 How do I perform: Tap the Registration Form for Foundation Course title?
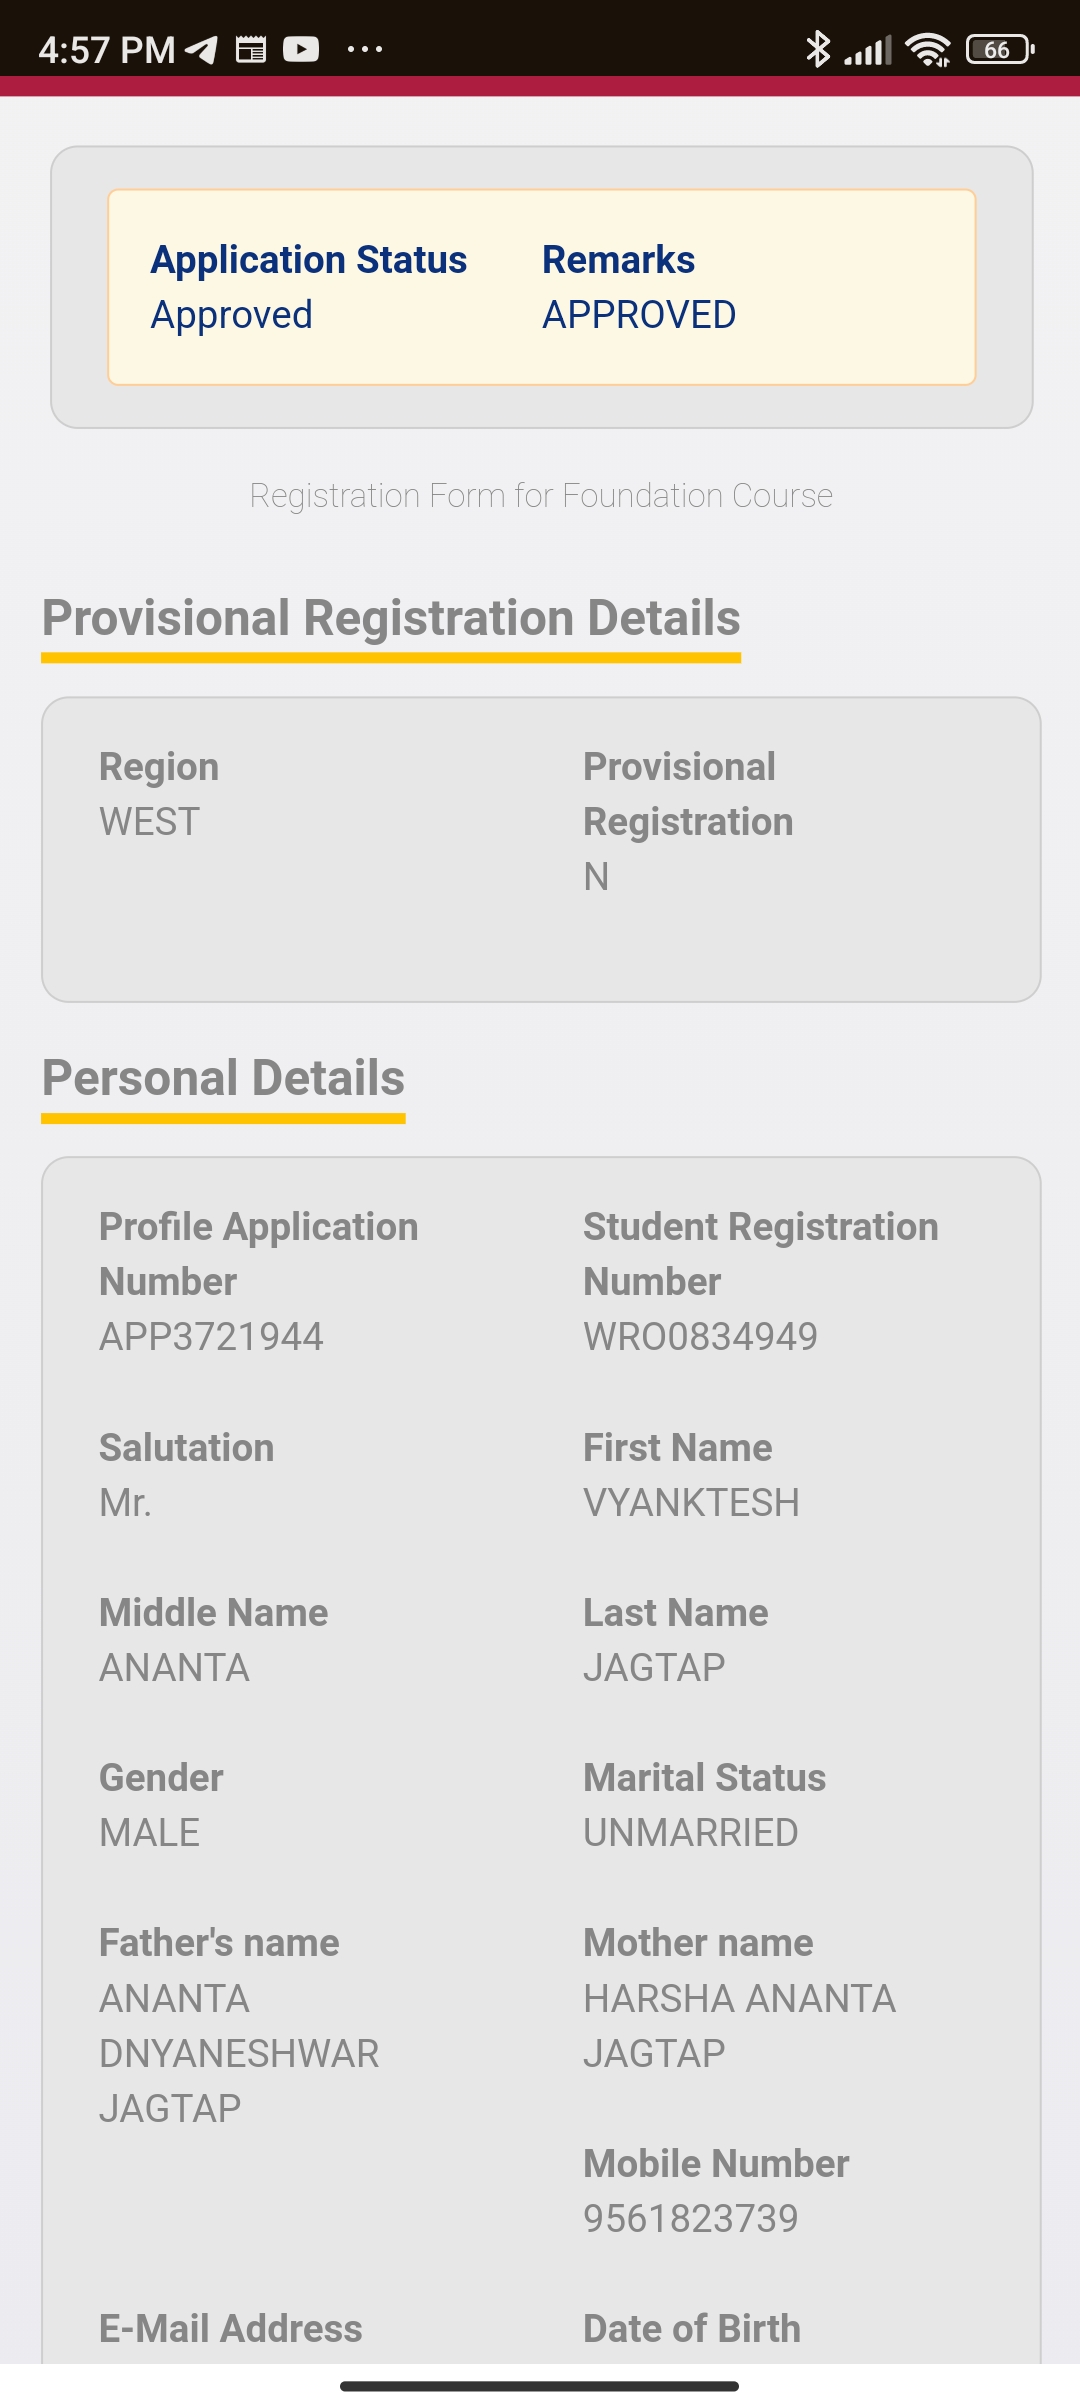click(541, 496)
